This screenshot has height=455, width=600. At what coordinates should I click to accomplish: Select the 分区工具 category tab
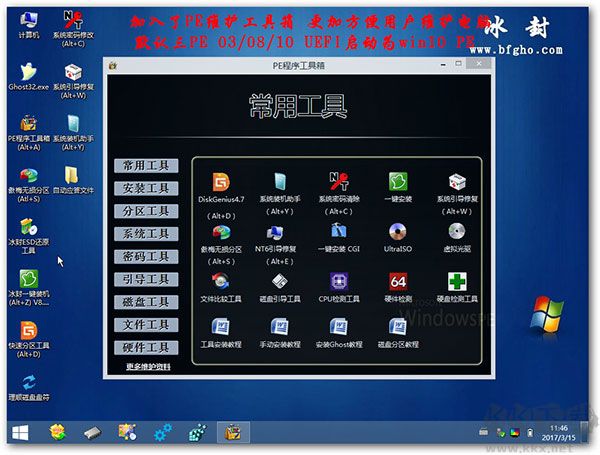145,211
